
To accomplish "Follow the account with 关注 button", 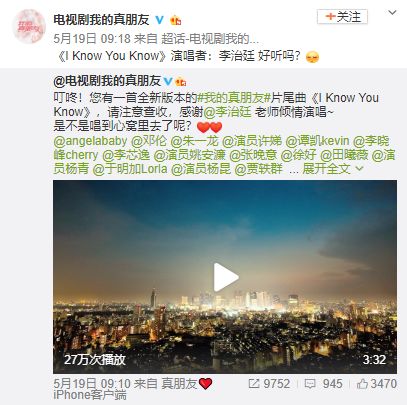I will (x=342, y=17).
